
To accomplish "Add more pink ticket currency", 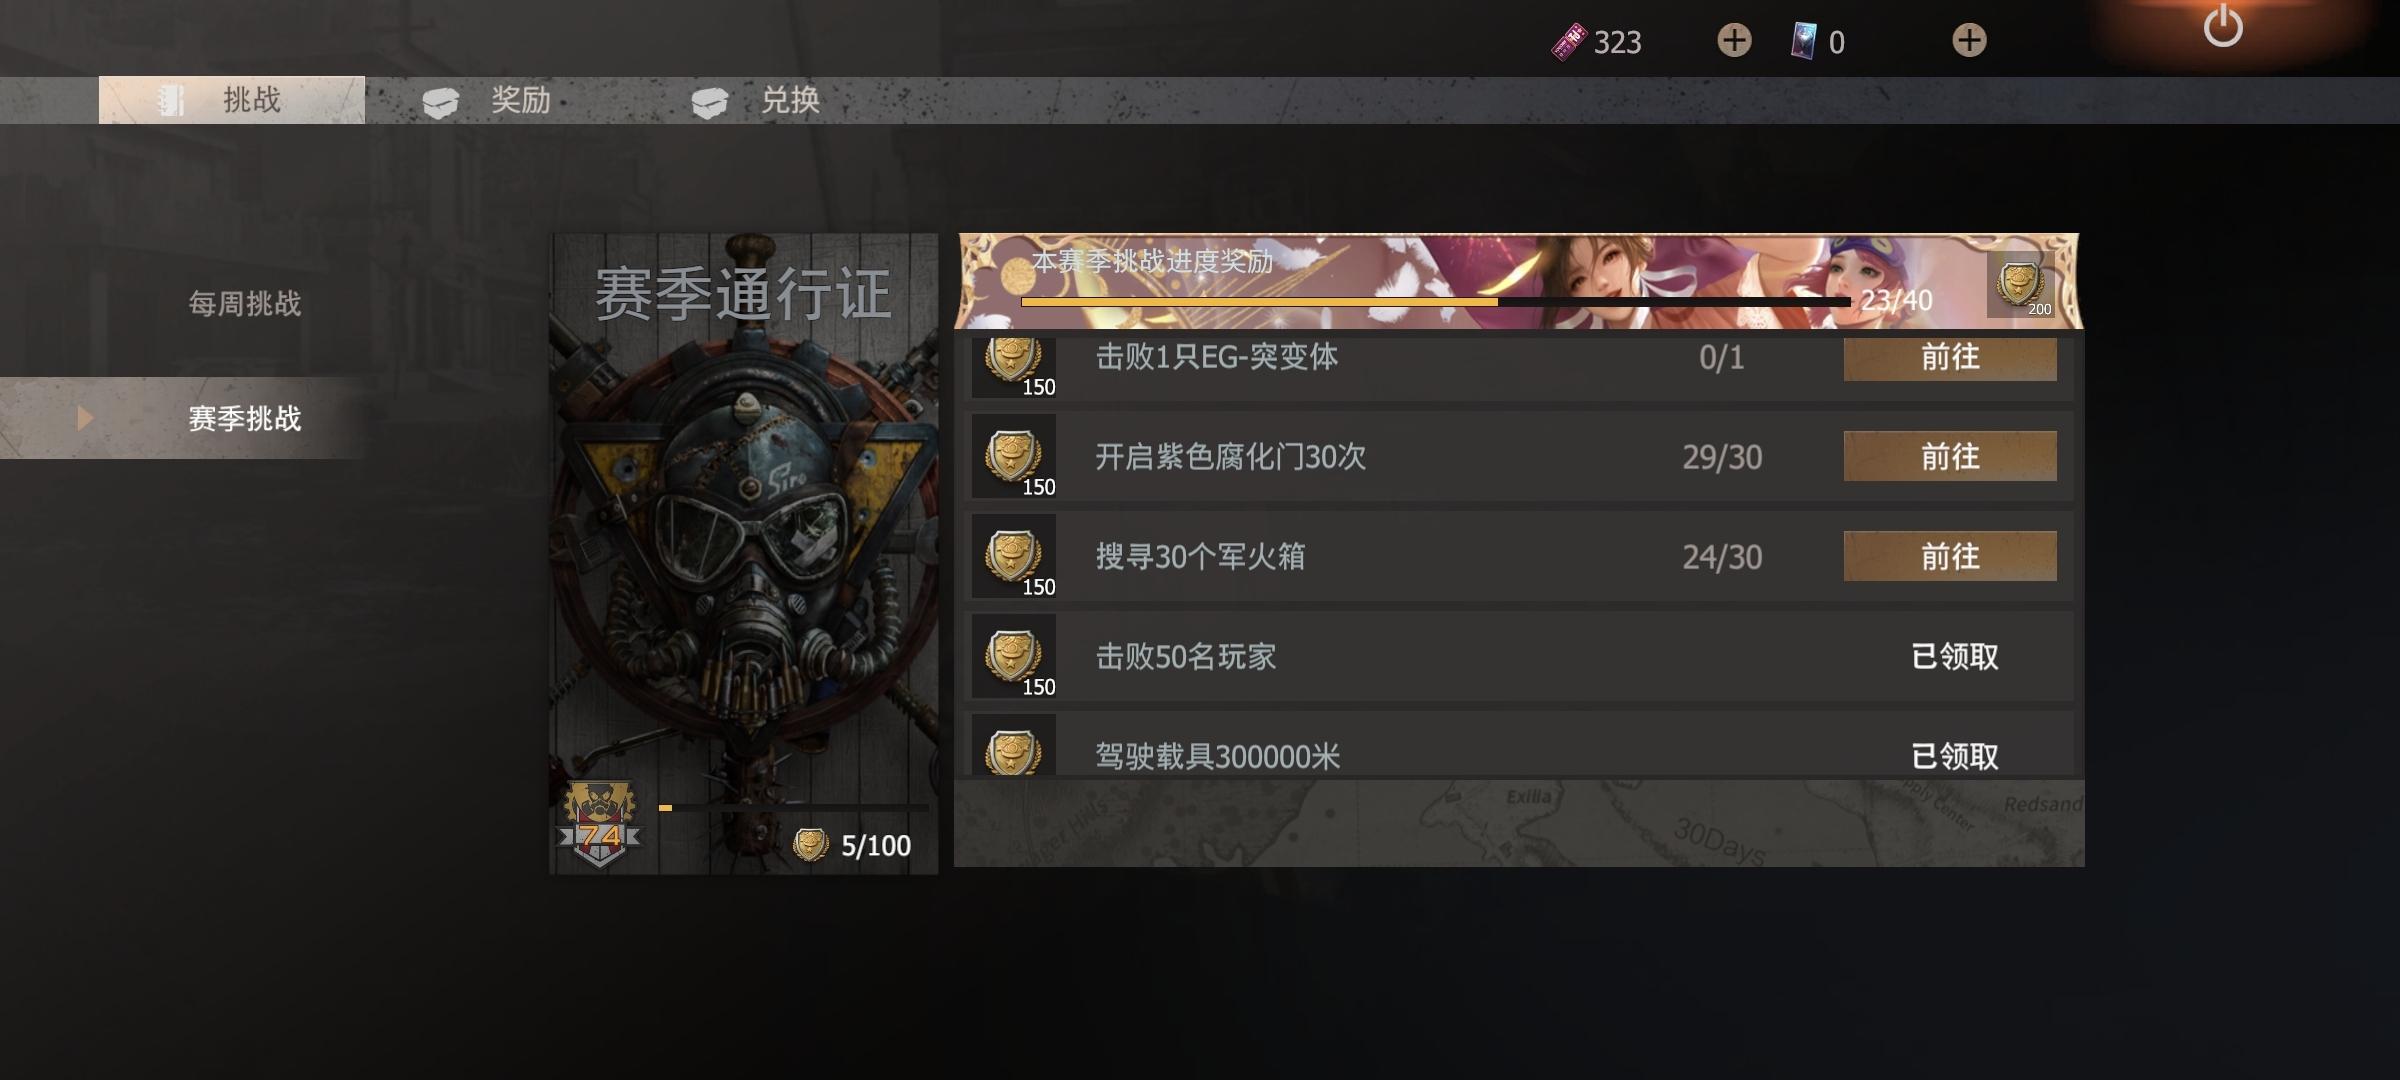I will [1734, 41].
